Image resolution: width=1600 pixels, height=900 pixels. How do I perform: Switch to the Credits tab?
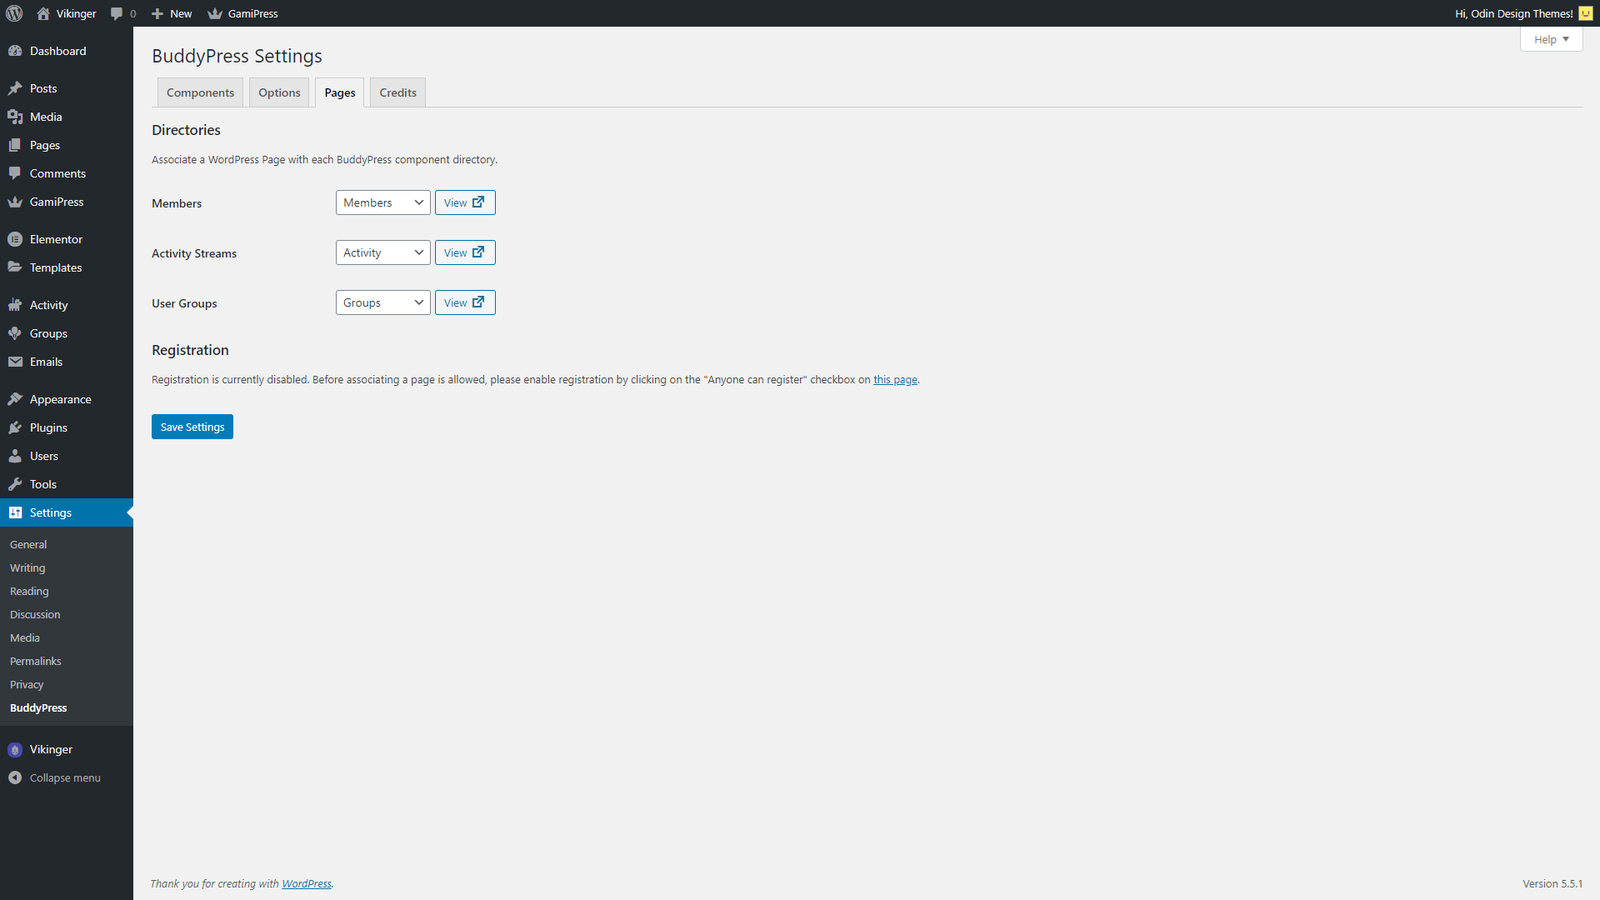pos(398,92)
